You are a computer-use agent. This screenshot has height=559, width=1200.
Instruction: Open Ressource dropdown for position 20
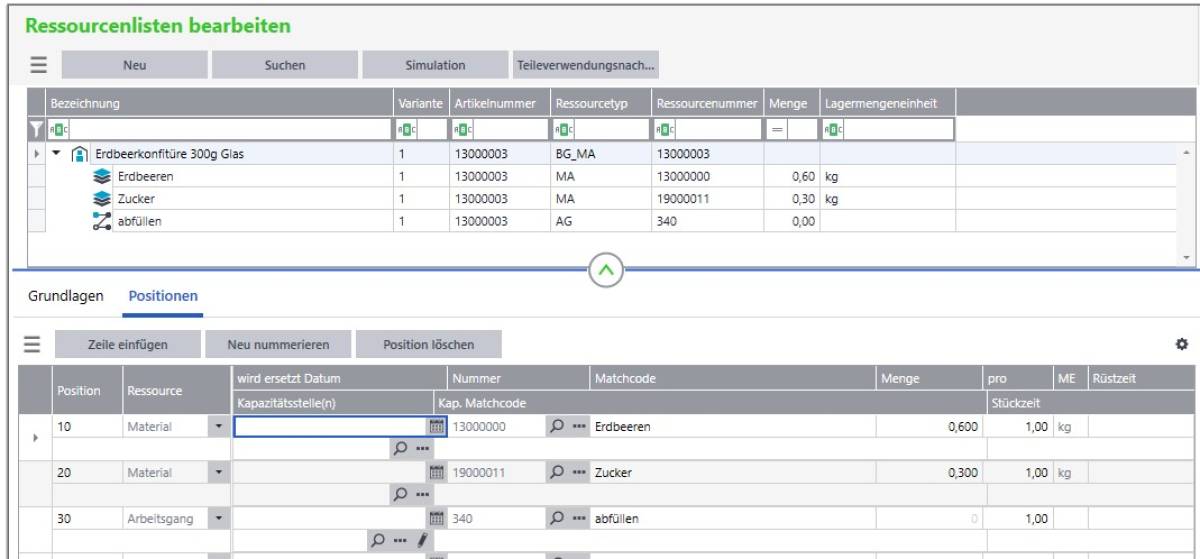point(219,472)
